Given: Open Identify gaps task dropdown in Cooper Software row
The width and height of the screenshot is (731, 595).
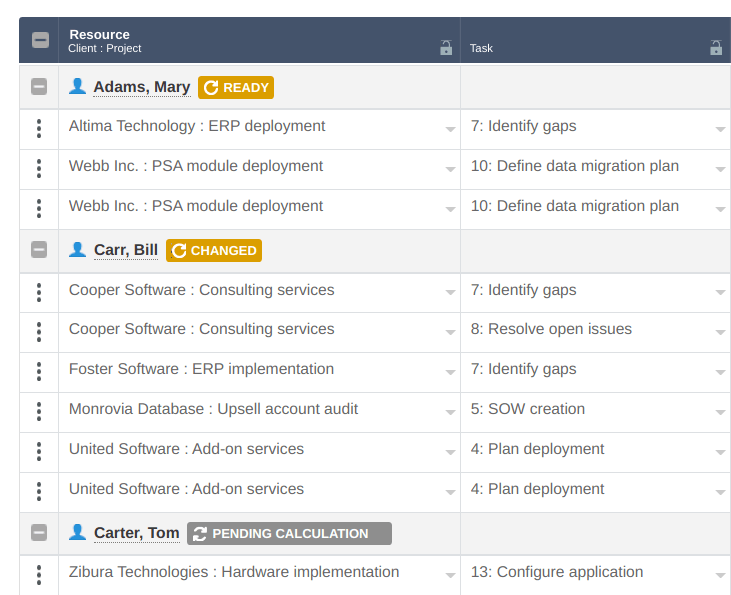Looking at the screenshot, I should click(720, 293).
